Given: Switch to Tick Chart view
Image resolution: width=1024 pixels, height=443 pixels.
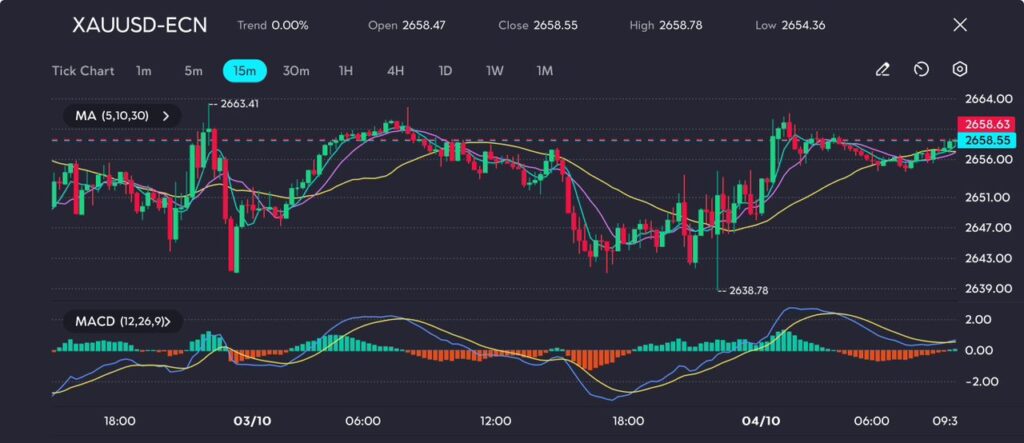Looking at the screenshot, I should (83, 71).
